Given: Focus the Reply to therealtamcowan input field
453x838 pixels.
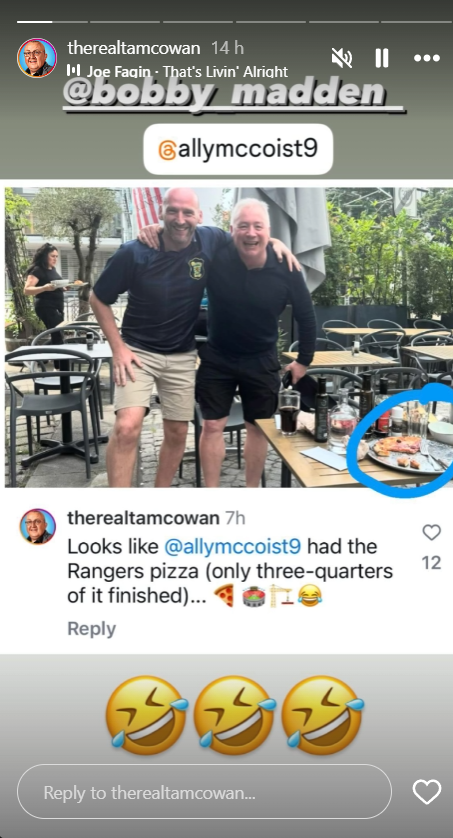Looking at the screenshot, I should coord(204,792).
